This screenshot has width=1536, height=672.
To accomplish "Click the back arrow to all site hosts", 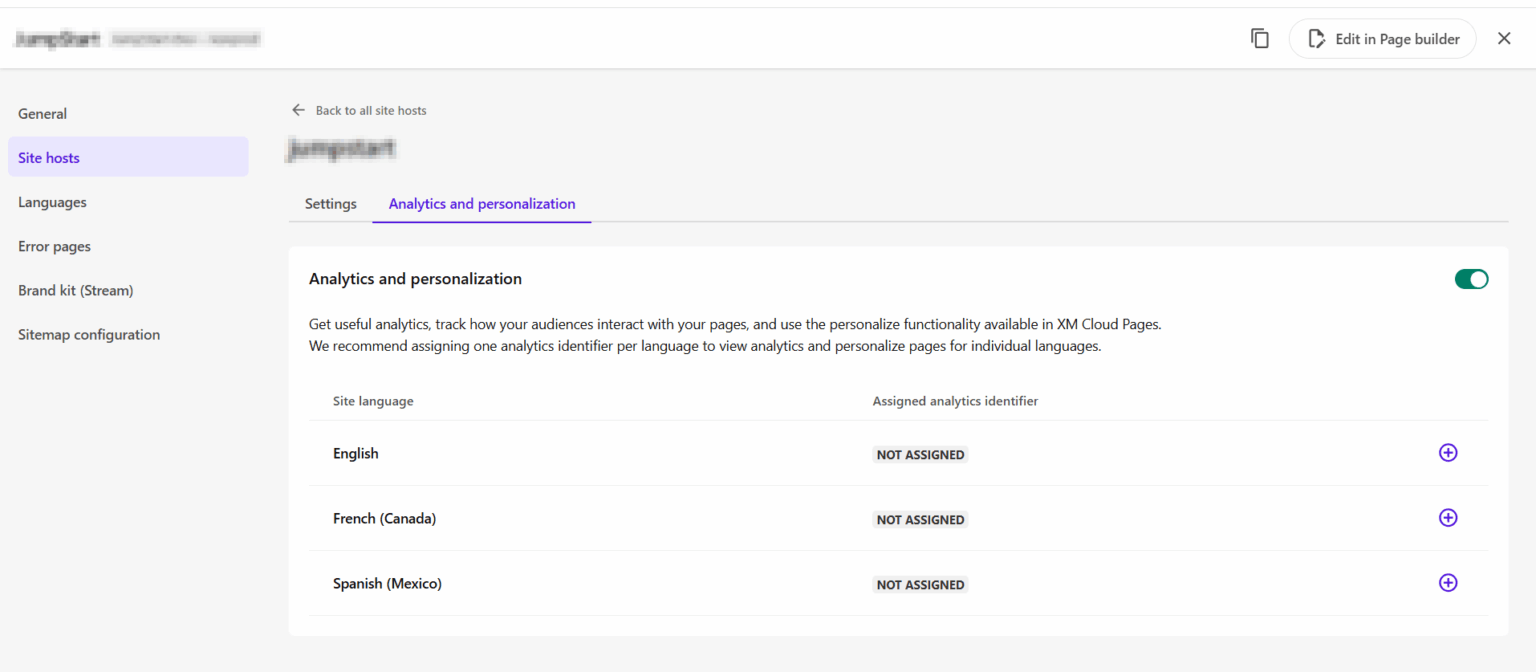I will pos(298,110).
